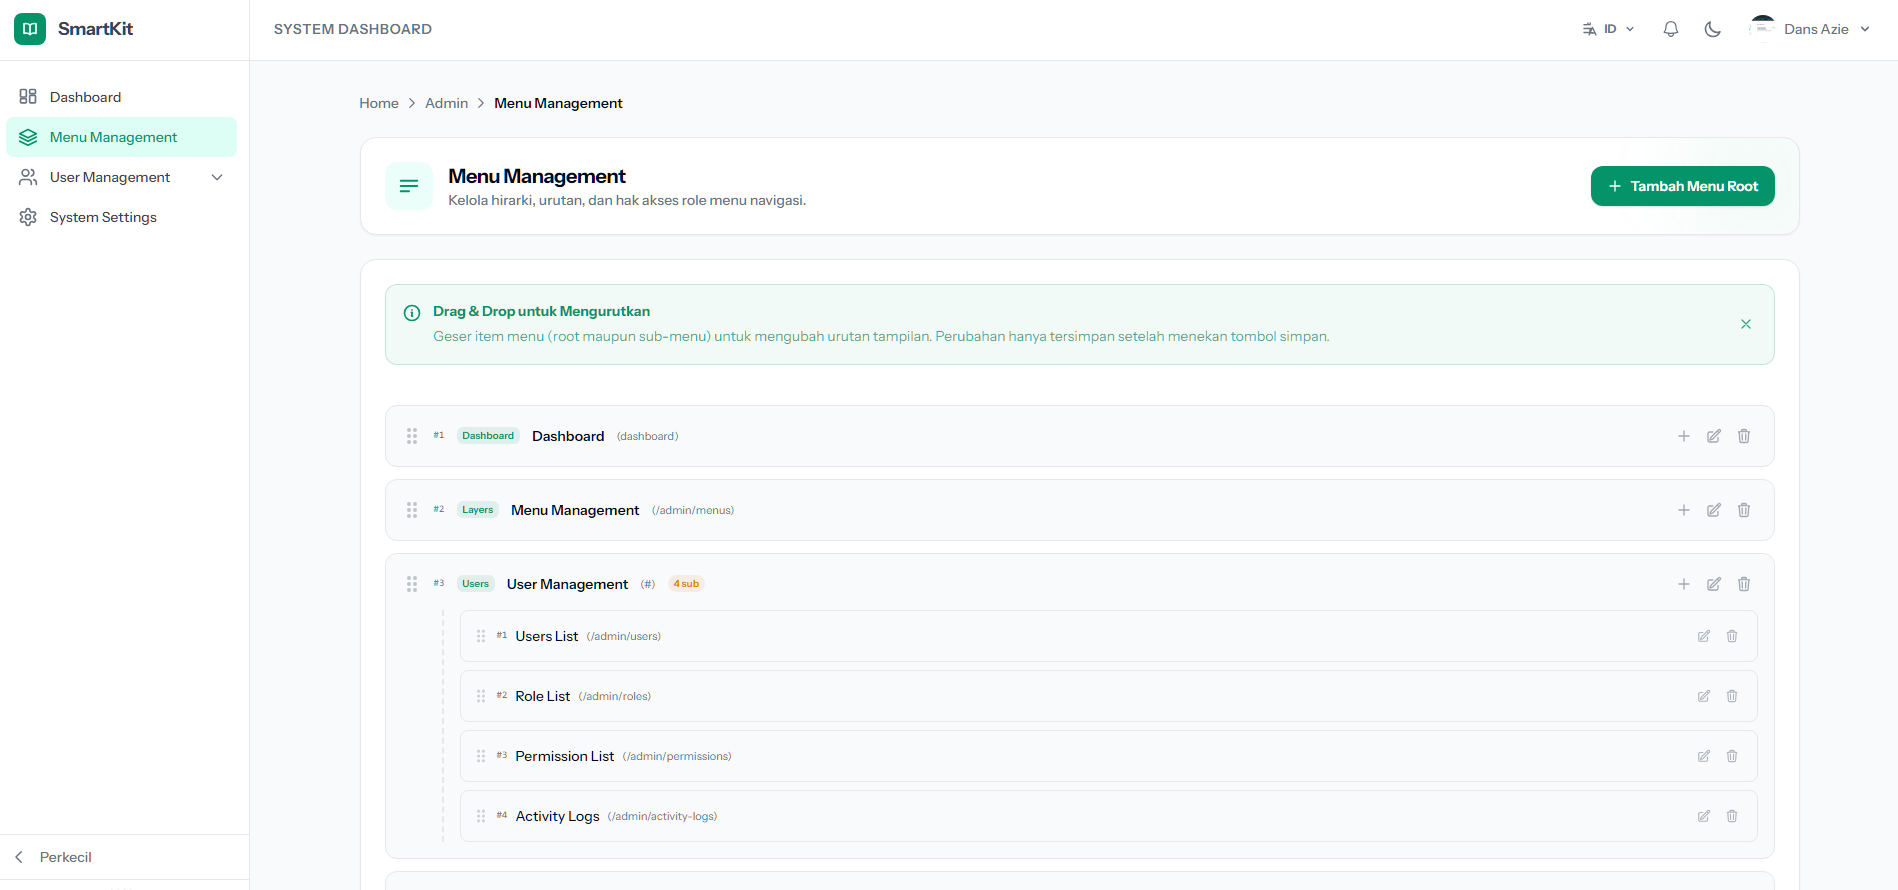This screenshot has width=1898, height=890.
Task: Grab drag handle of Menu Management row
Action: pos(412,510)
